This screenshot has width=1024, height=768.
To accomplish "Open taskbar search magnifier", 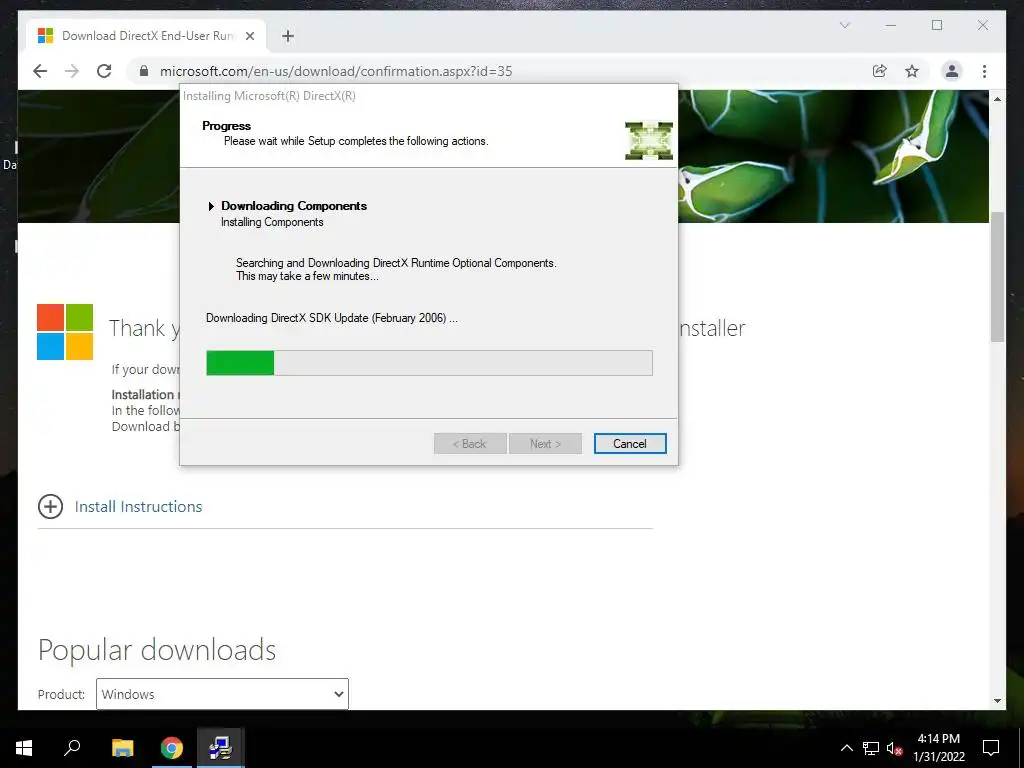I will point(72,748).
